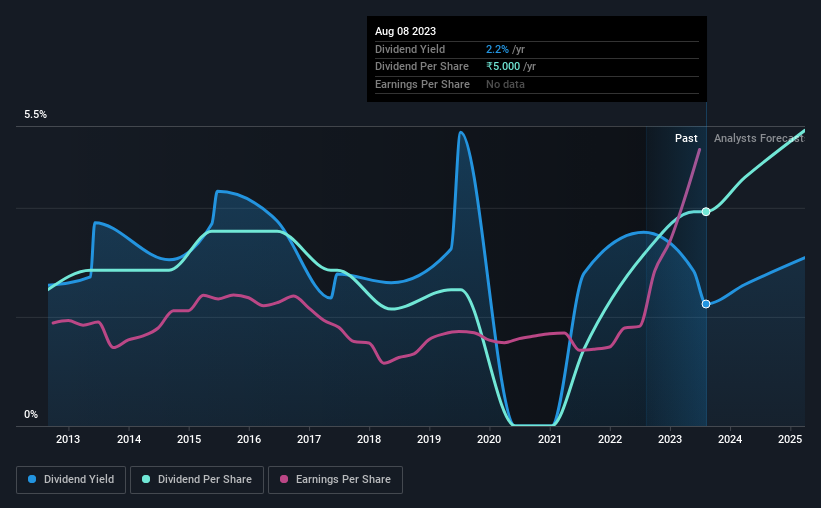Screen dimensions: 821x508
Task: Toggle the Dividend Per Share legend button
Action: tap(197, 480)
